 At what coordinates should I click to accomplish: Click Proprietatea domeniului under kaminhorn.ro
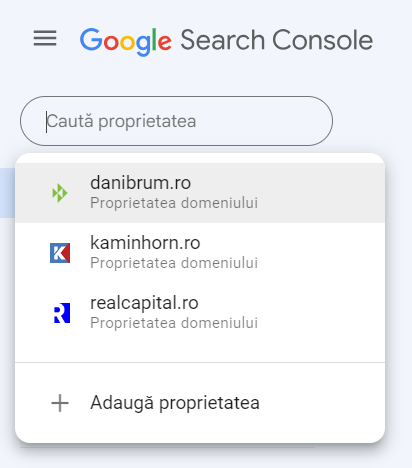pos(174,263)
